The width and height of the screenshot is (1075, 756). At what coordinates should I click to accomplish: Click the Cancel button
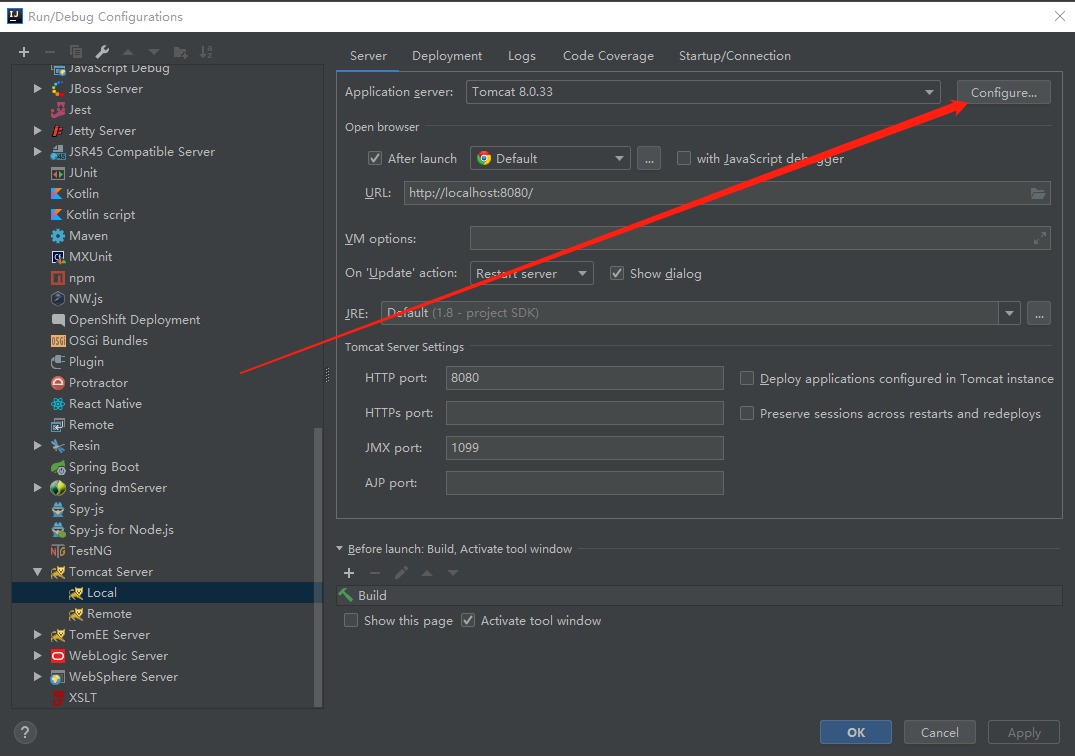tap(939, 733)
